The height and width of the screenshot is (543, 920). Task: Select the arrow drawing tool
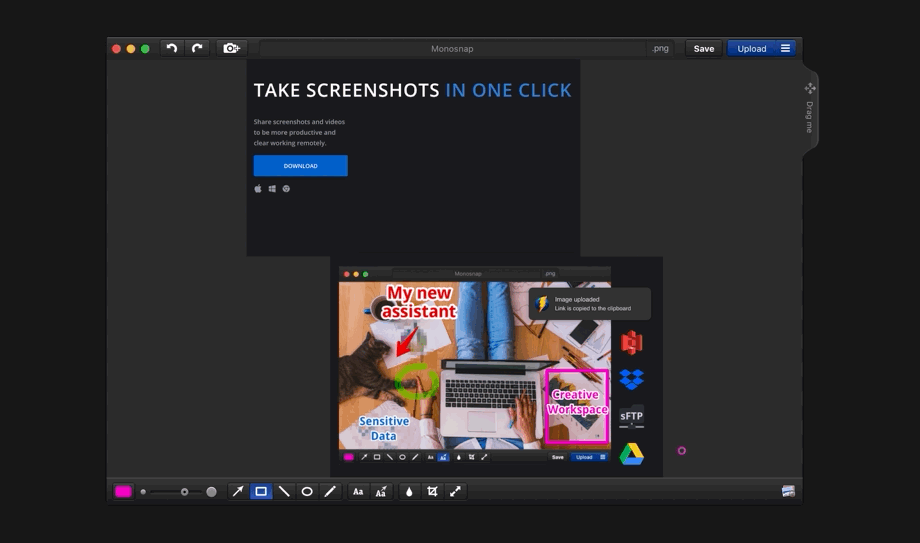click(238, 491)
